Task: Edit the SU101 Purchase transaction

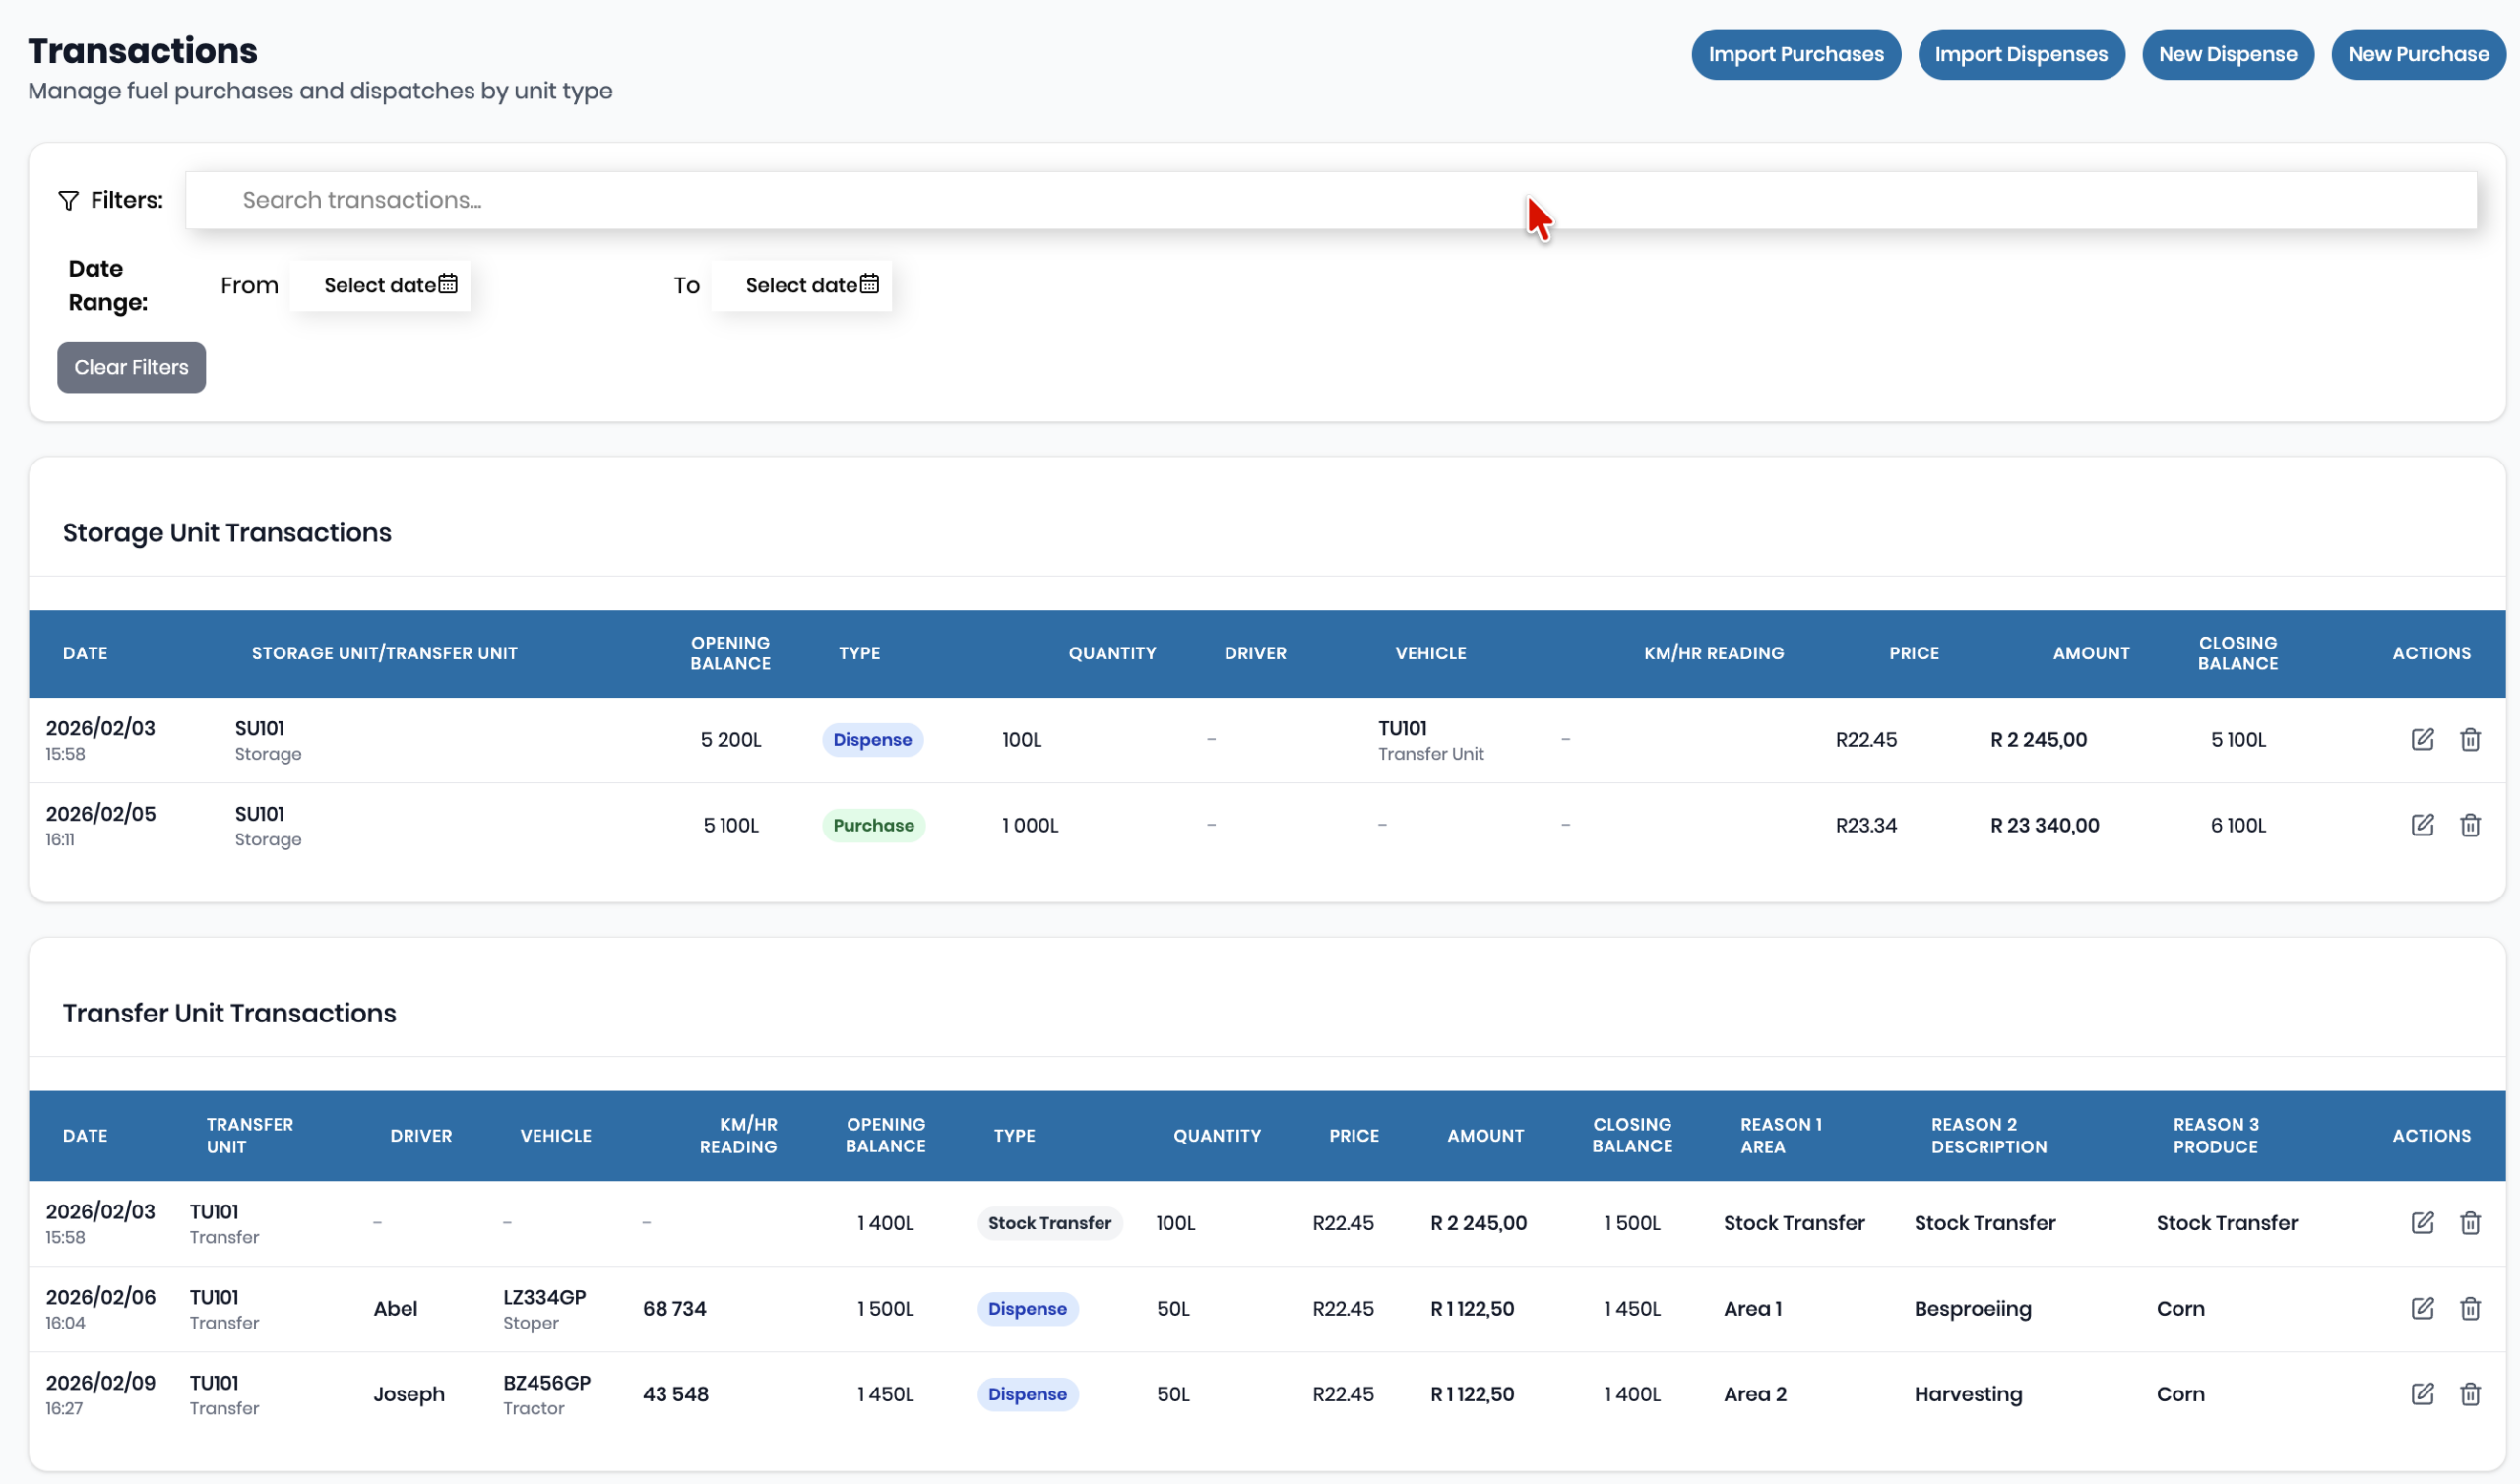Action: point(2422,825)
